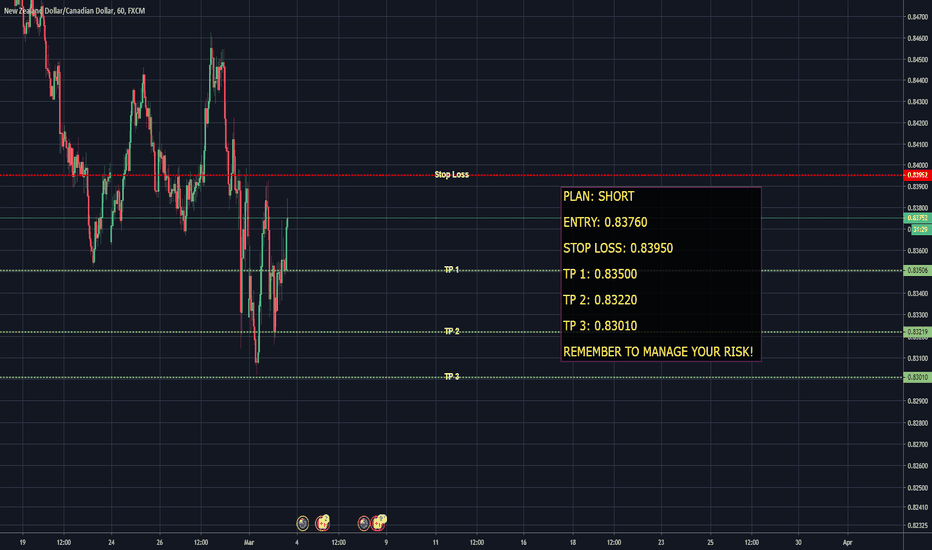The image size is (932, 550).
Task: Click the Mar date label on time axis
Action: 248,542
